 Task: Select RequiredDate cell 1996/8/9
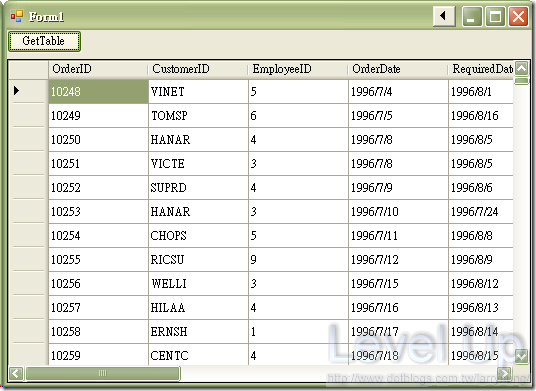481,259
